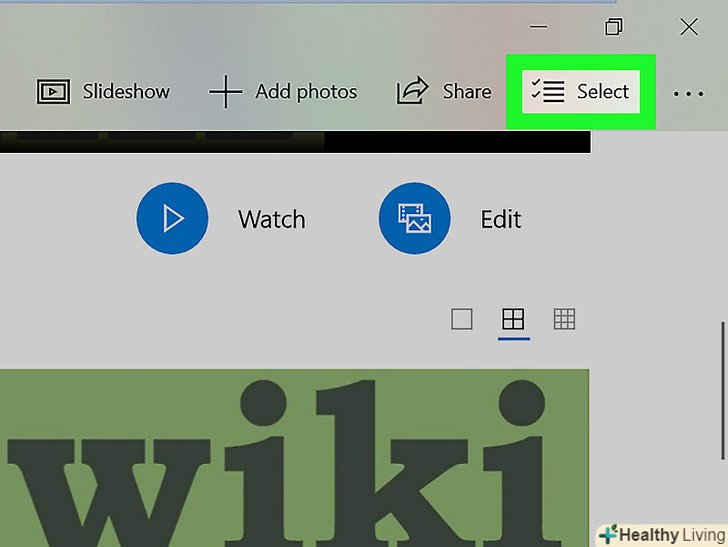Click the Select button in the toolbar
Image resolution: width=728 pixels, height=547 pixels.
pos(581,91)
